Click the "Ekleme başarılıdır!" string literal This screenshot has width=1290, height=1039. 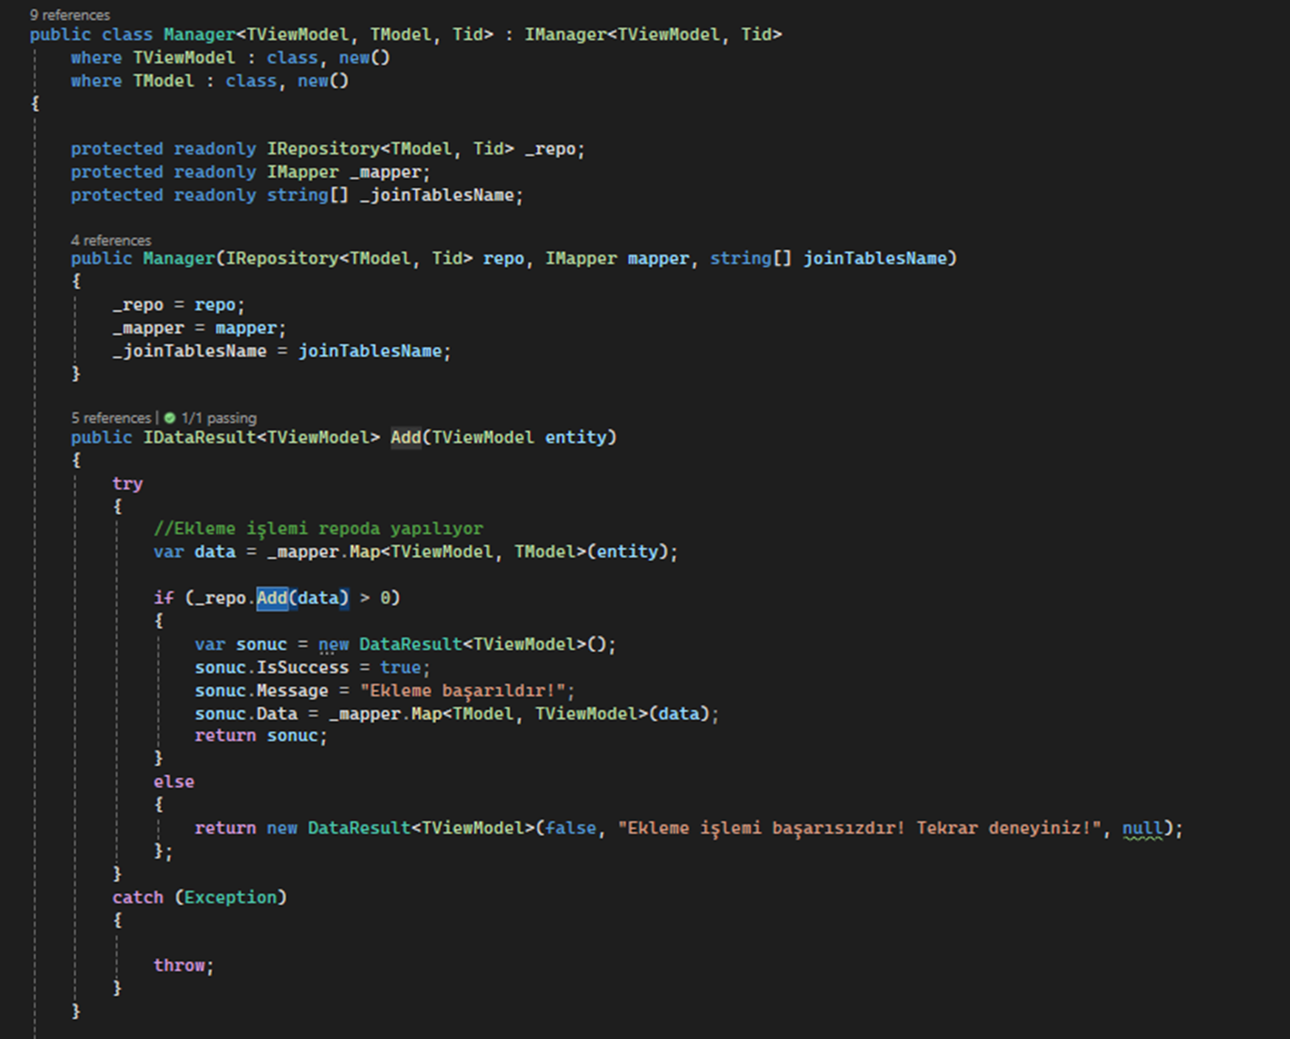click(463, 690)
